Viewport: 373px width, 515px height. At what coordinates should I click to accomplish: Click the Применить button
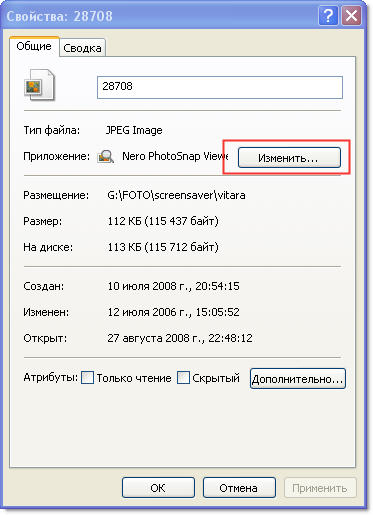320,488
